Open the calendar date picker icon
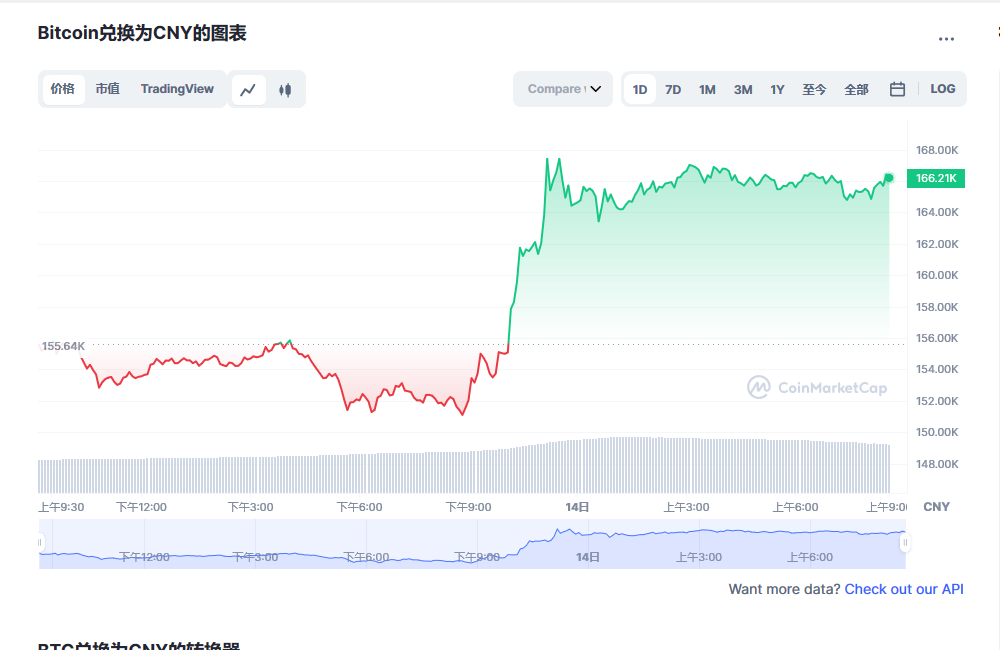The height and width of the screenshot is (650, 1000). tap(897, 88)
